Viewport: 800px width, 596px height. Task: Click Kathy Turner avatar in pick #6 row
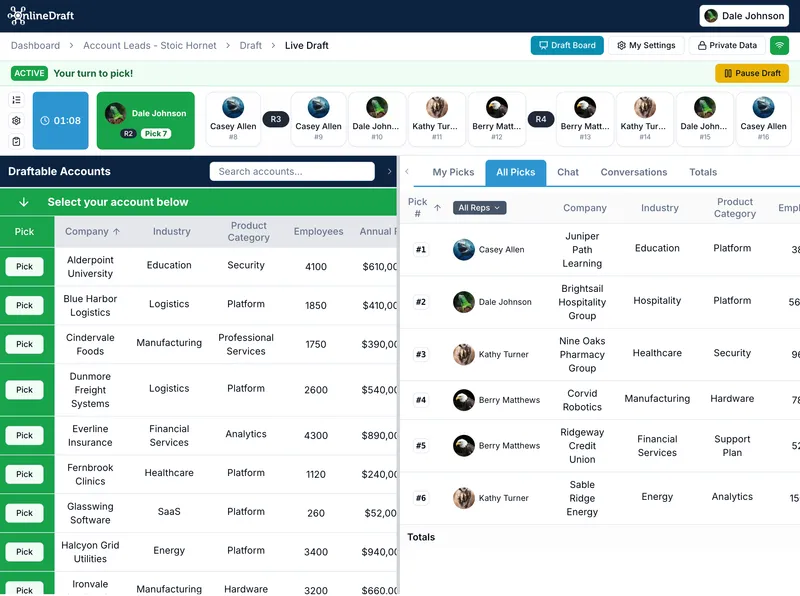tap(464, 498)
